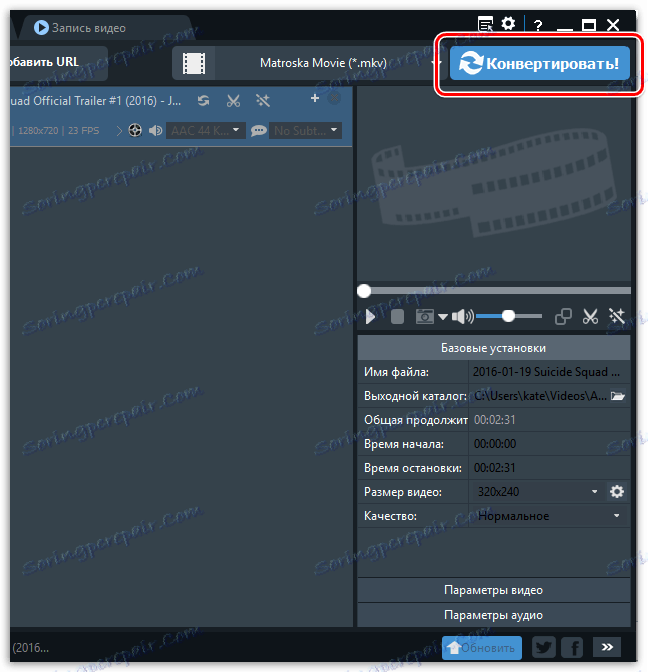
Task: Expand the Параметры аудио section
Action: click(x=494, y=615)
